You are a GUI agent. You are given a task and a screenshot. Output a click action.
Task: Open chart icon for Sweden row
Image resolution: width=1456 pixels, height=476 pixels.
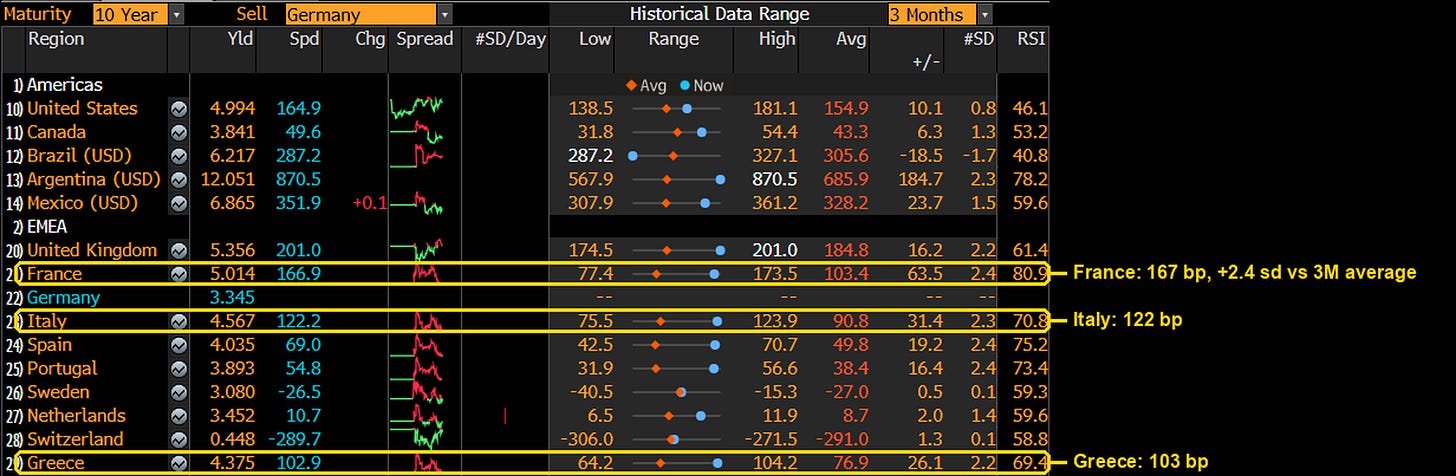point(178,392)
